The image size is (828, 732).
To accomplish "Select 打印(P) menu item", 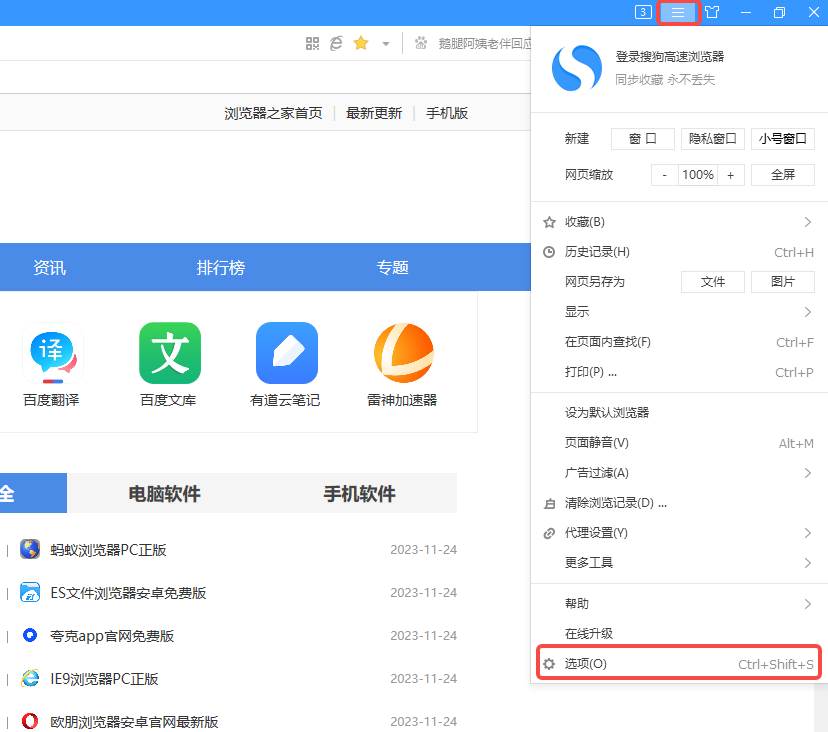I will pyautogui.click(x=679, y=372).
